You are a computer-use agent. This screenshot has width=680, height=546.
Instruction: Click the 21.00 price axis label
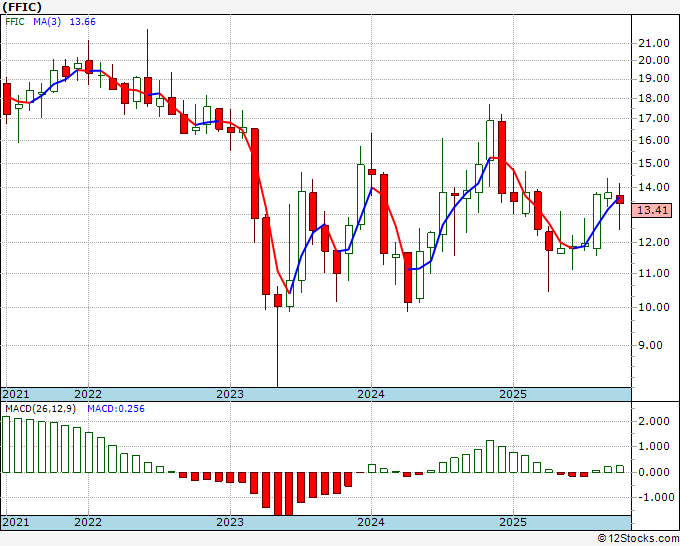tap(654, 43)
